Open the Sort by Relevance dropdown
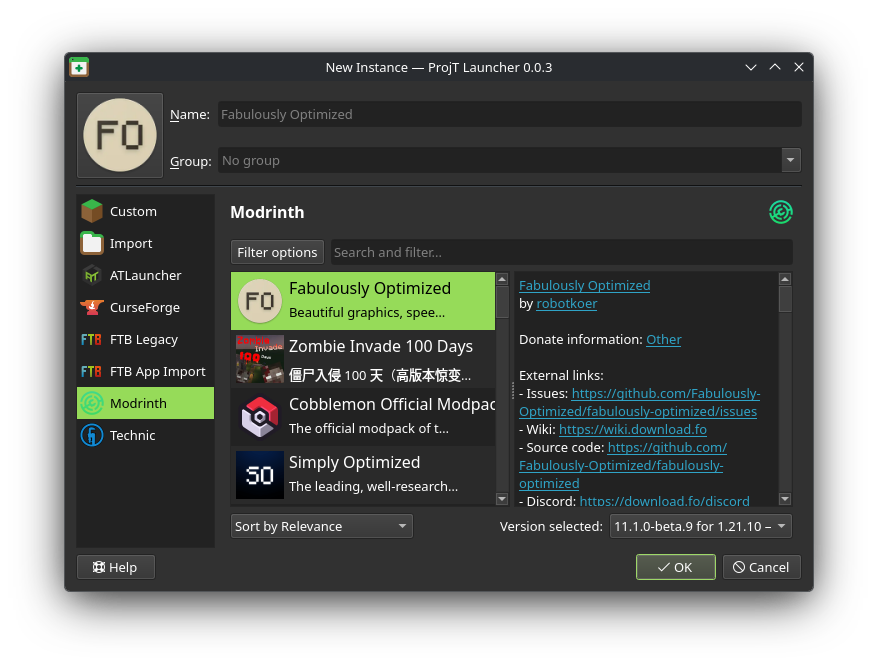This screenshot has width=878, height=668. pyautogui.click(x=320, y=525)
